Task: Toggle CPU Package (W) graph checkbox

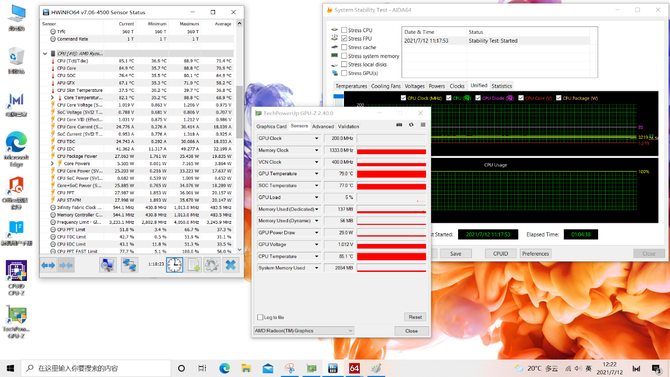Action: 558,98
